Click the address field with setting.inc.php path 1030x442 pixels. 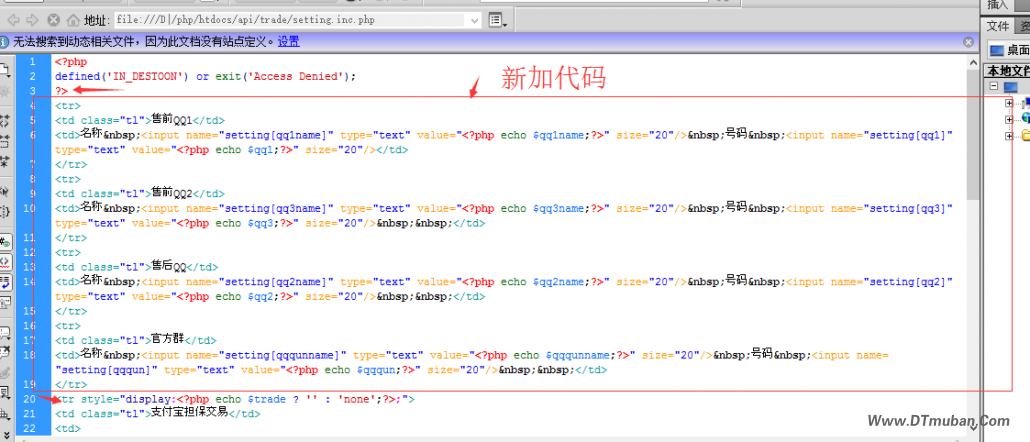[x=290, y=19]
